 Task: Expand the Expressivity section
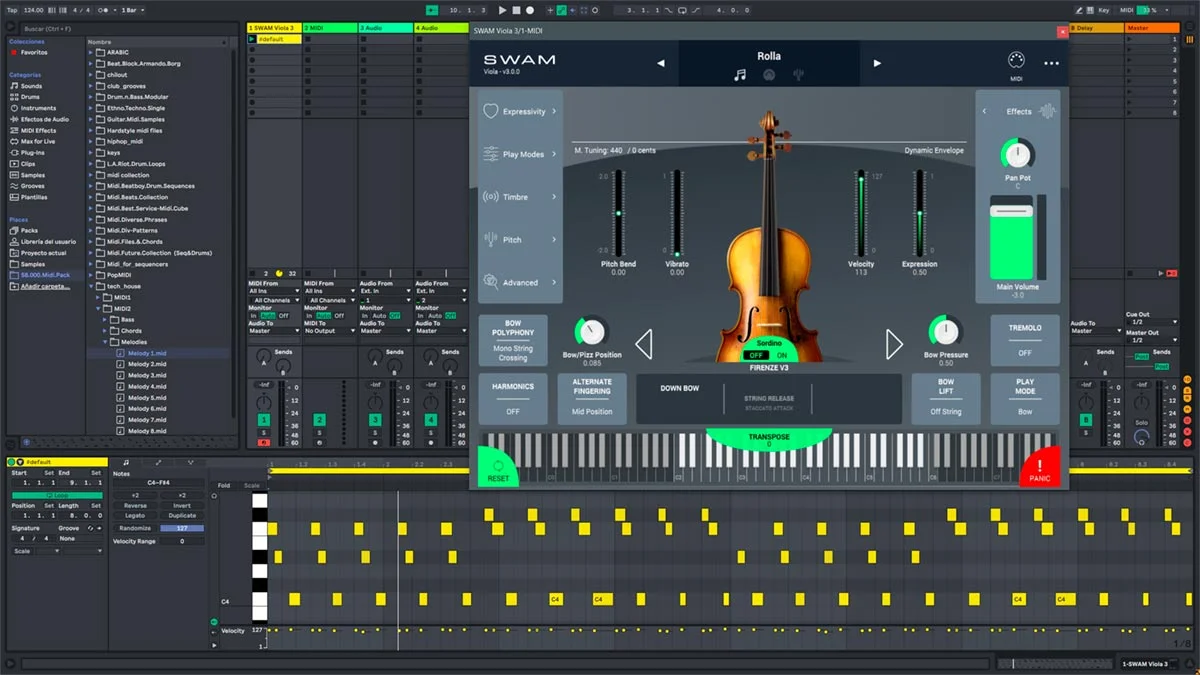[x=520, y=112]
